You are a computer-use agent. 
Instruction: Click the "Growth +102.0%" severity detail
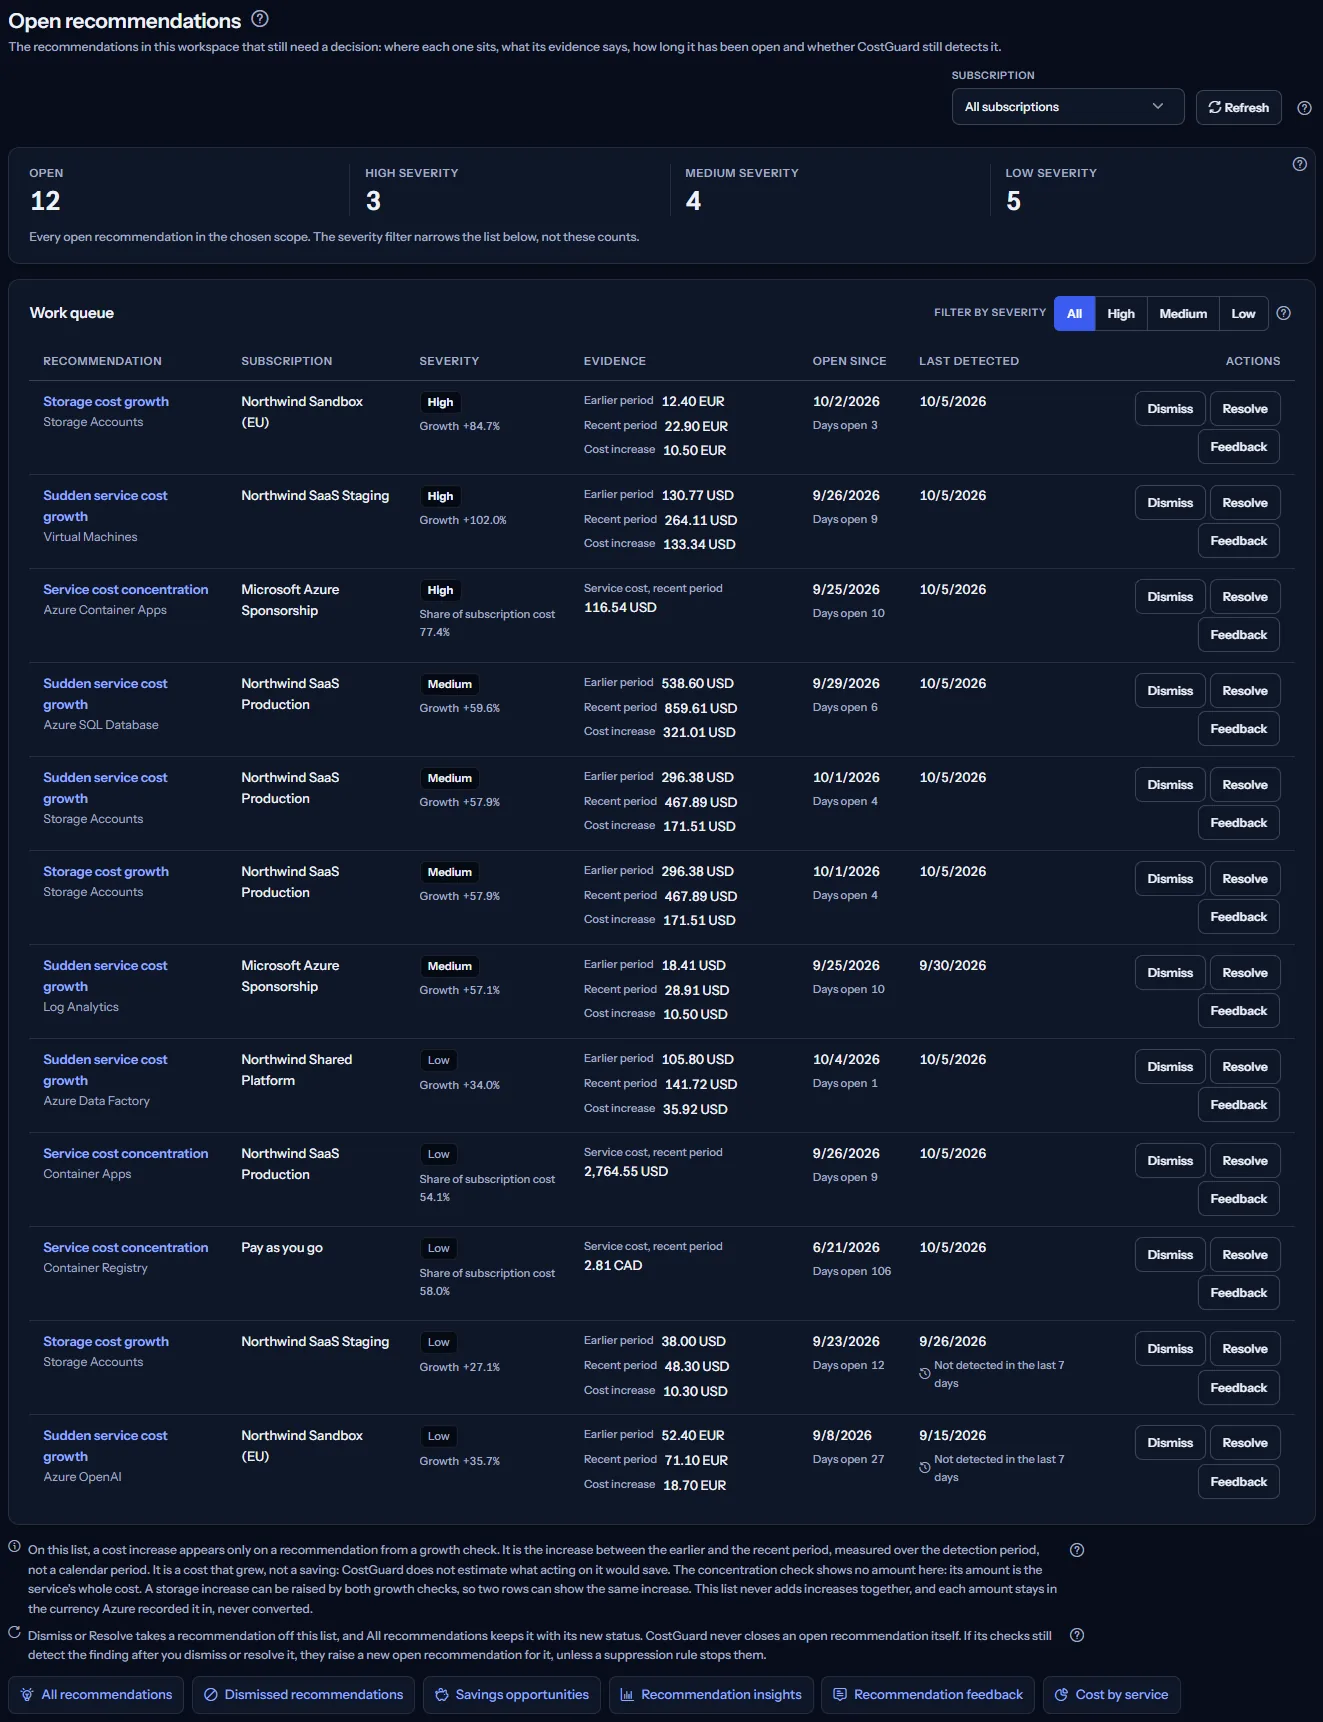pos(463,520)
